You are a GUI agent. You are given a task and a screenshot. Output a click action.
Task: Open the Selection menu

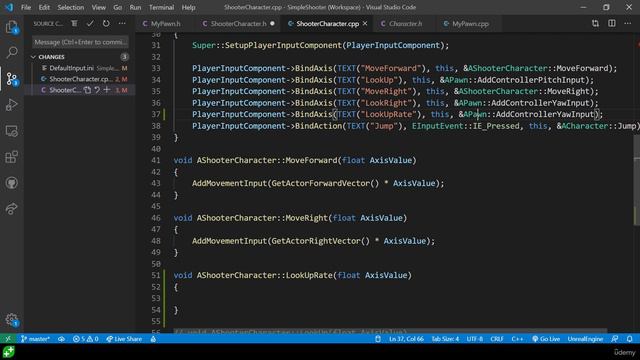71,7
